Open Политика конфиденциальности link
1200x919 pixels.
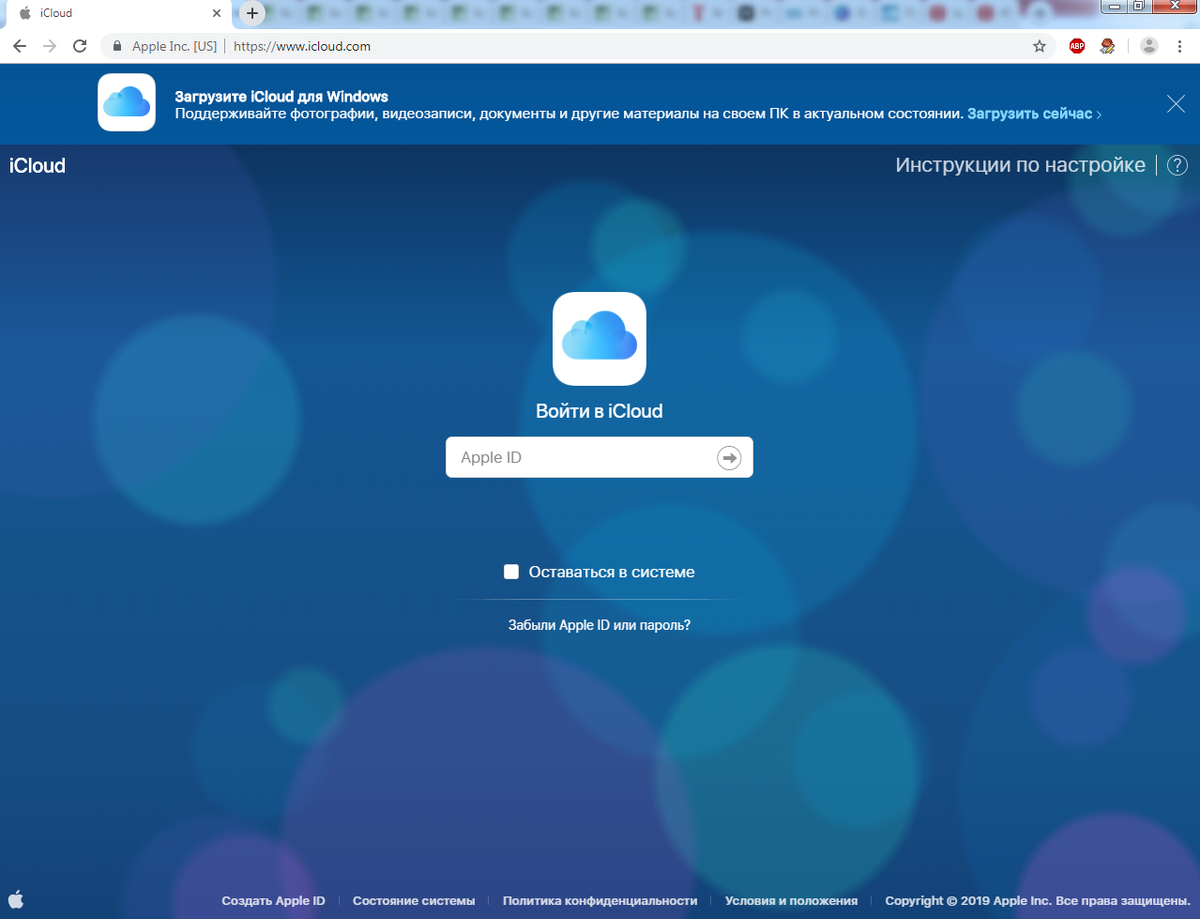coord(600,901)
